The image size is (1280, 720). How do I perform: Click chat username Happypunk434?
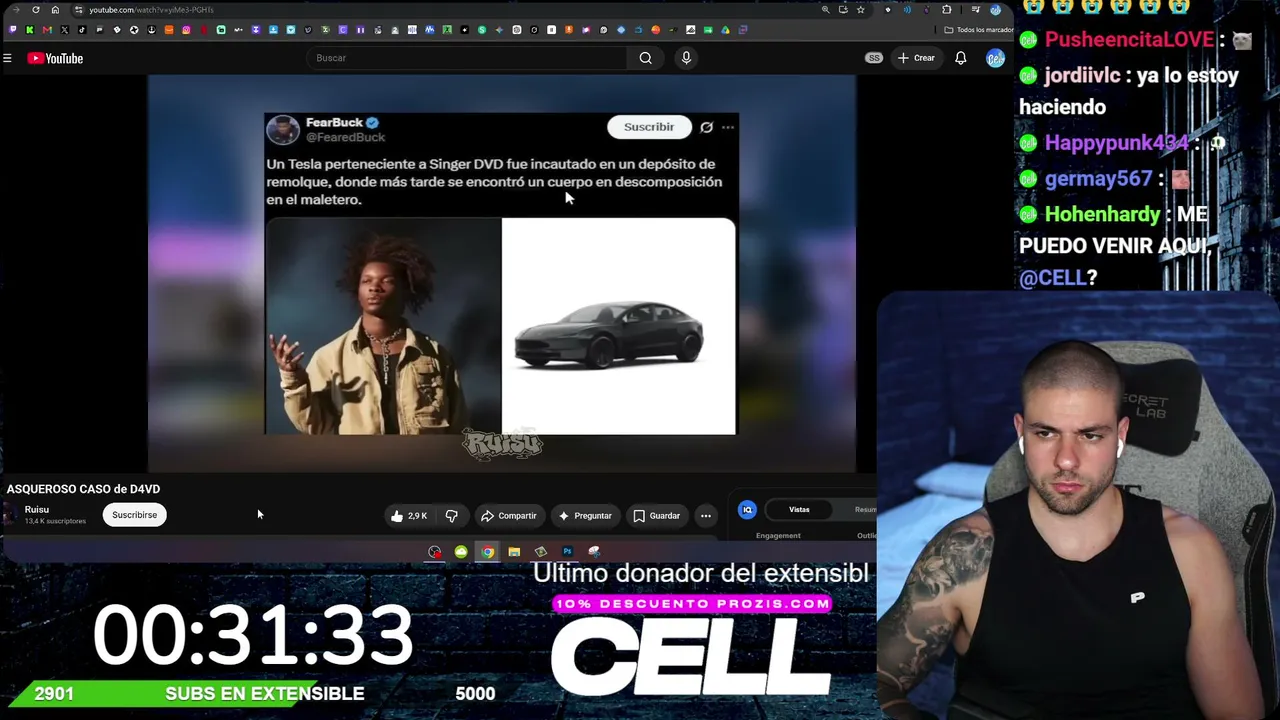click(x=1117, y=143)
